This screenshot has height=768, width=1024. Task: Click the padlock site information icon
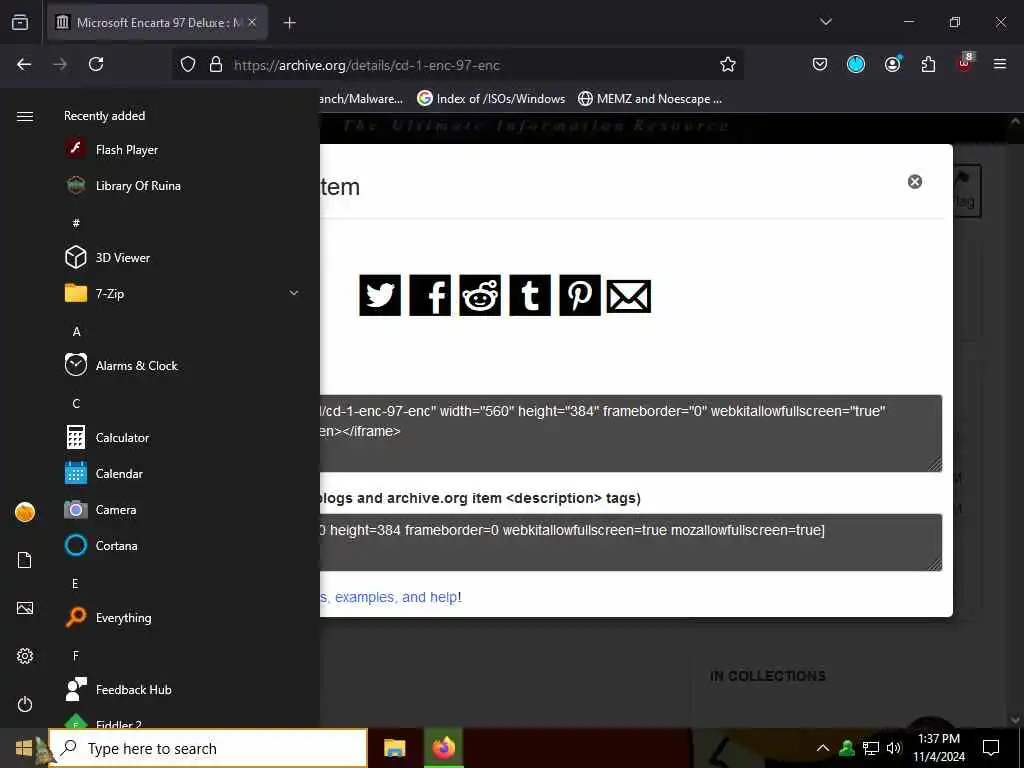(216, 64)
